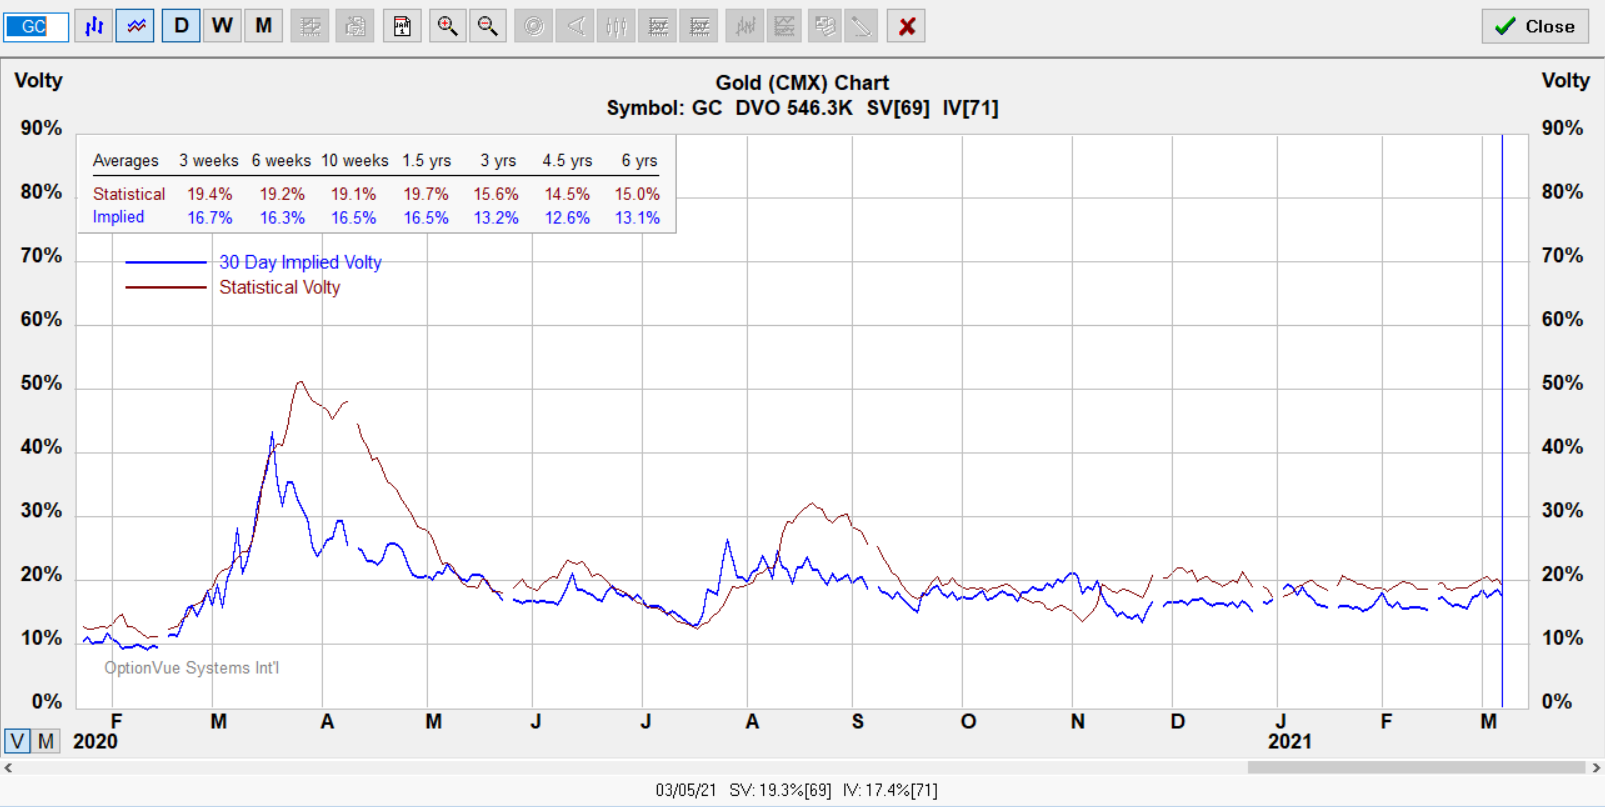This screenshot has width=1605, height=807.
Task: Click the scrollbar left arrow
Action: point(8,768)
